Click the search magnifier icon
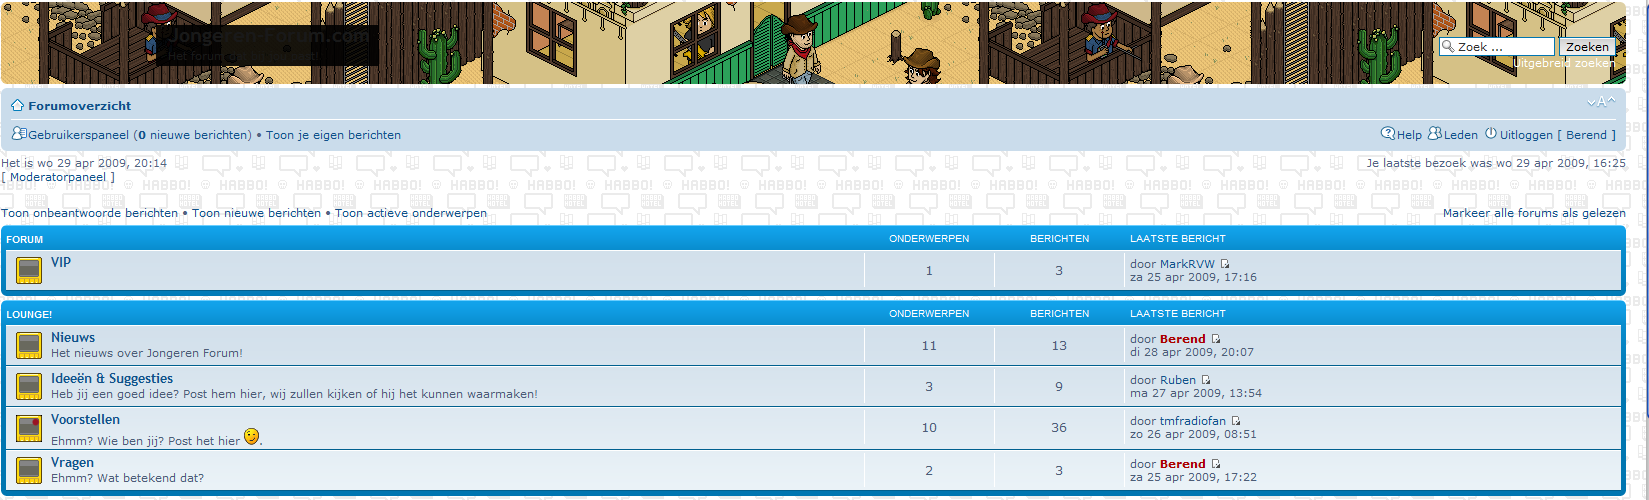 1448,47
